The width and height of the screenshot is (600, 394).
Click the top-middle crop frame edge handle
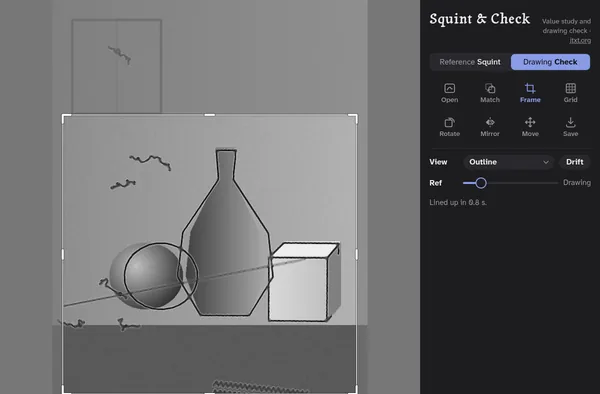tap(210, 114)
